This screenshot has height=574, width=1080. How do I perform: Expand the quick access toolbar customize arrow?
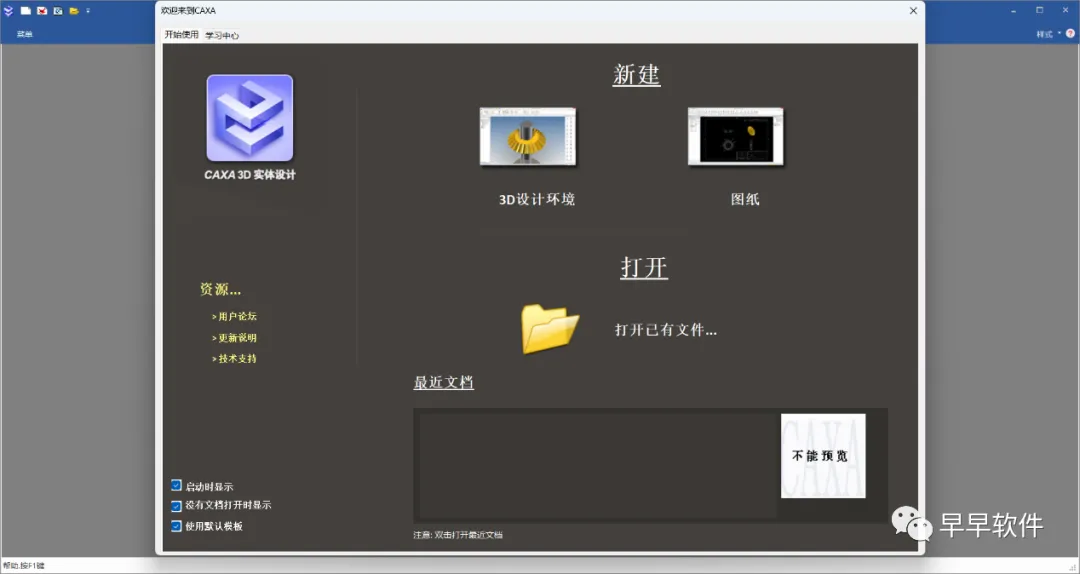click(x=88, y=11)
